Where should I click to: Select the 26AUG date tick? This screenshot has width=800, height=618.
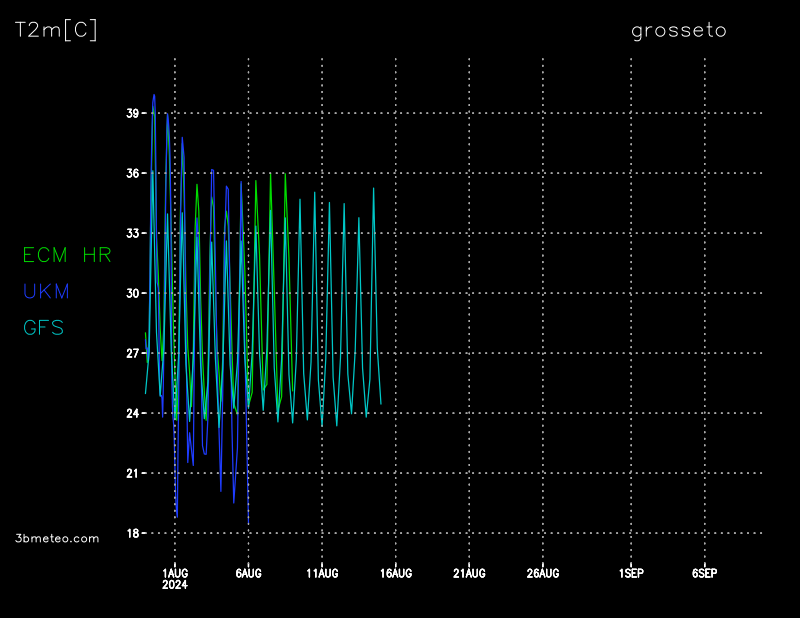(543, 573)
